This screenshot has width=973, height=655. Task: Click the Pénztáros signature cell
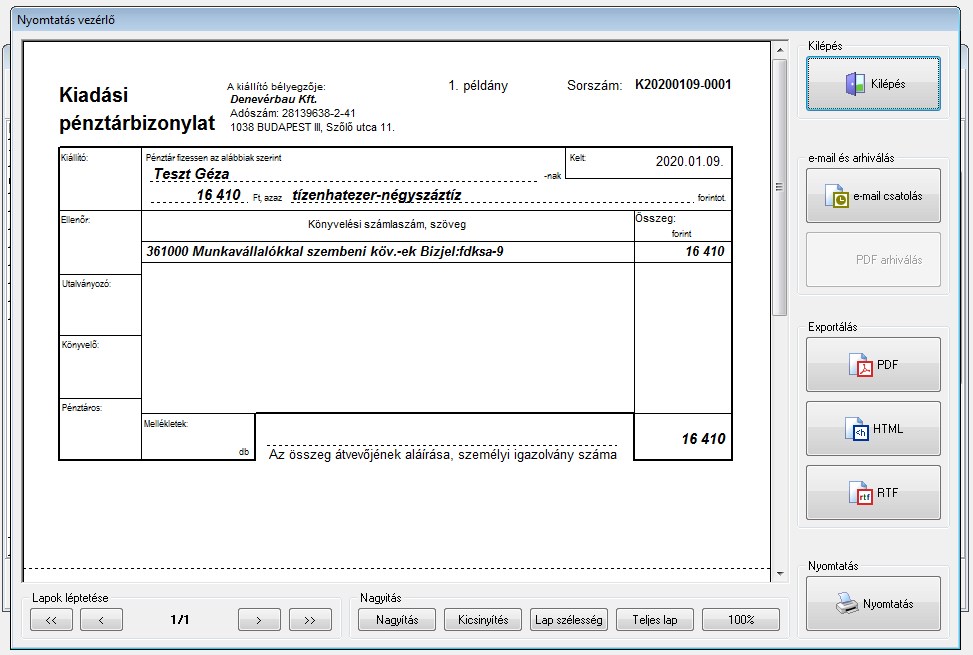[x=100, y=429]
